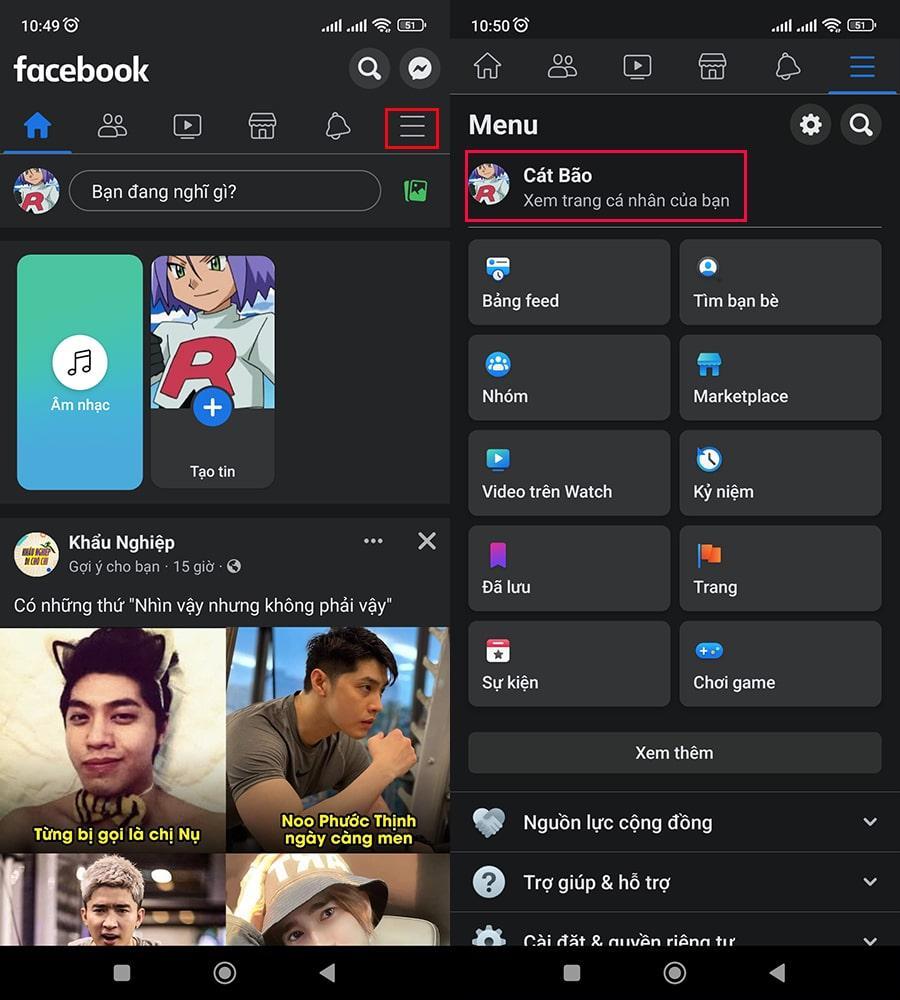Image resolution: width=900 pixels, height=1000 pixels.
Task: Open the Kỷ niệm memories shortcut
Action: tap(780, 473)
